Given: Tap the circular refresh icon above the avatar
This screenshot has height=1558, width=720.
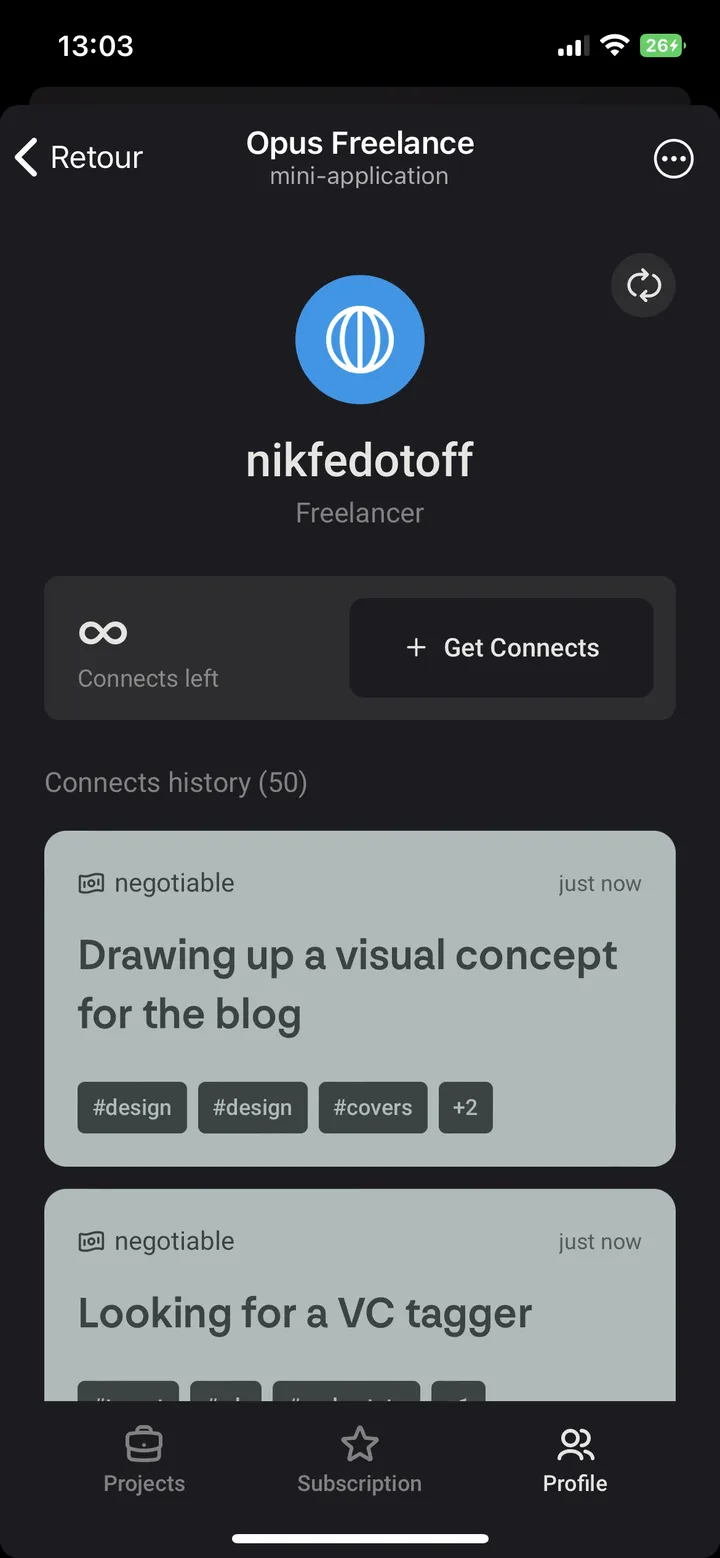Looking at the screenshot, I should coord(643,285).
